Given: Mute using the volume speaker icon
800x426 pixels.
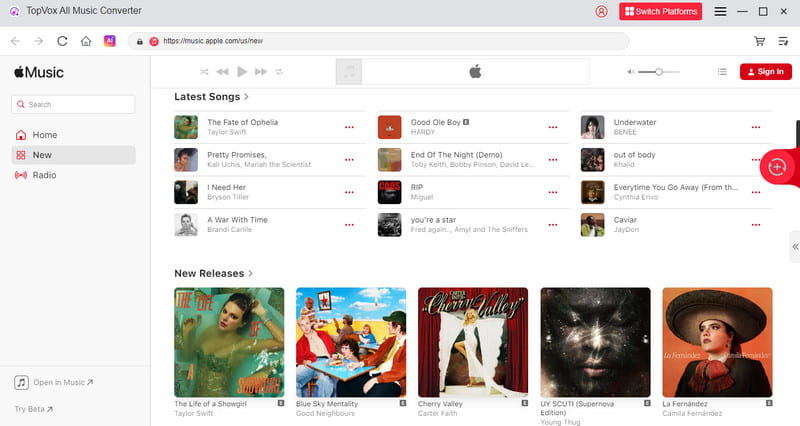Looking at the screenshot, I should [631, 72].
